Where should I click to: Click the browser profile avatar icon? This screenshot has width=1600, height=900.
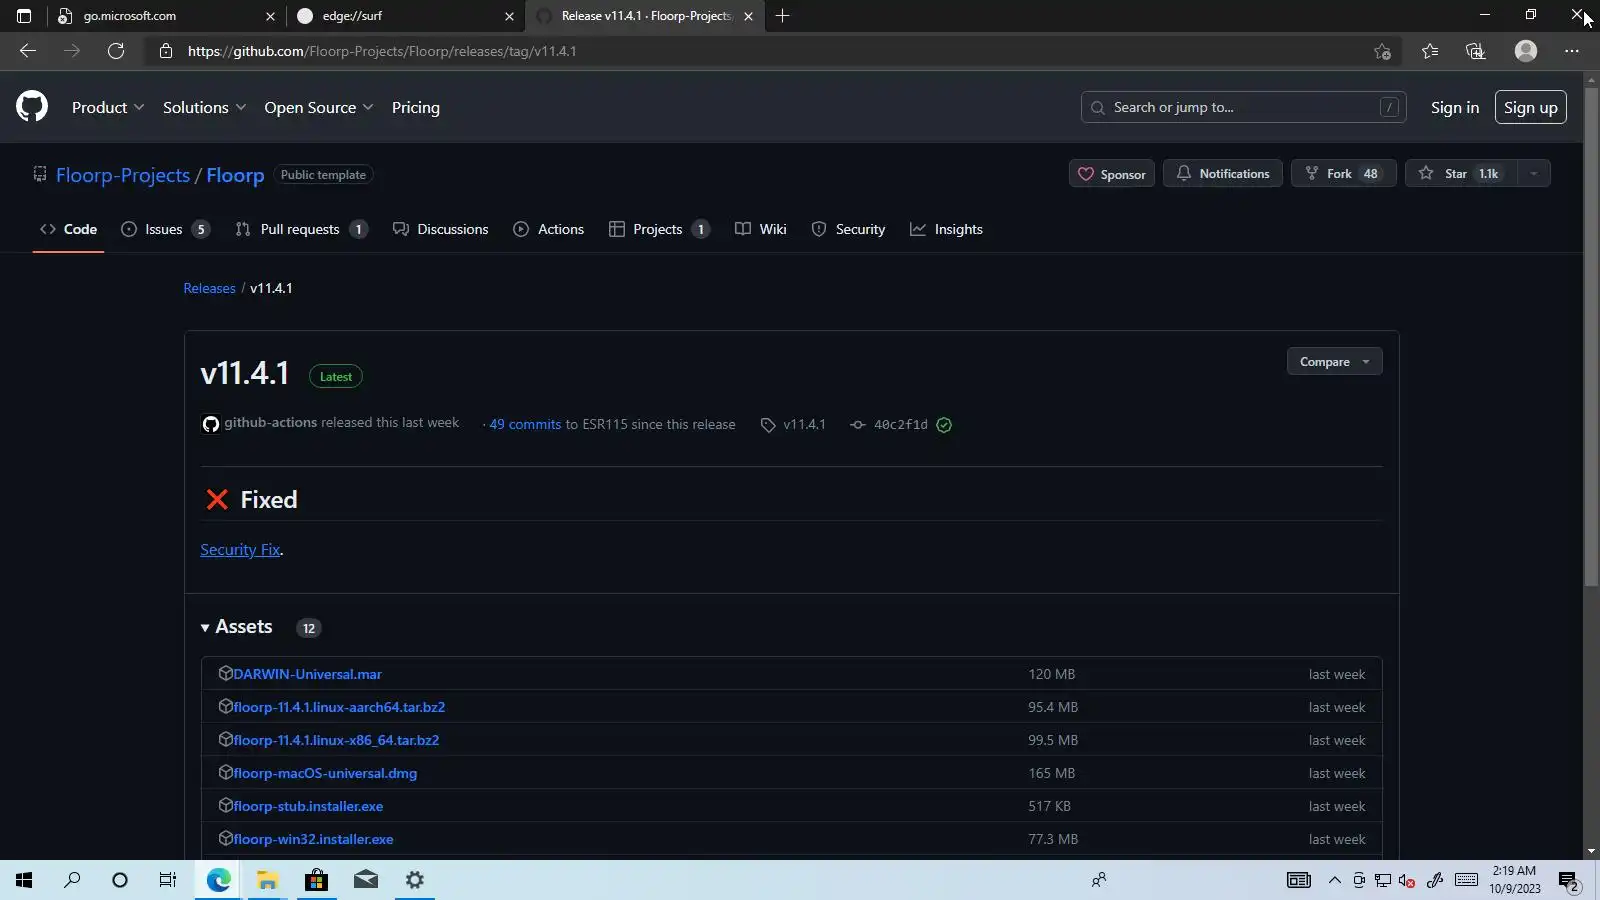point(1525,51)
